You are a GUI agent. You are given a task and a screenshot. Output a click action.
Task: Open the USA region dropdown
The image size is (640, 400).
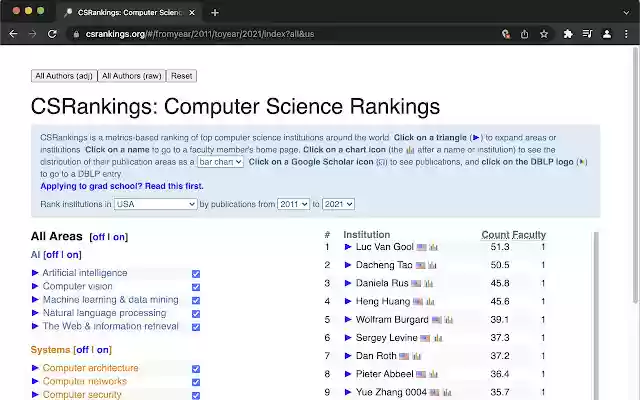tap(156, 204)
